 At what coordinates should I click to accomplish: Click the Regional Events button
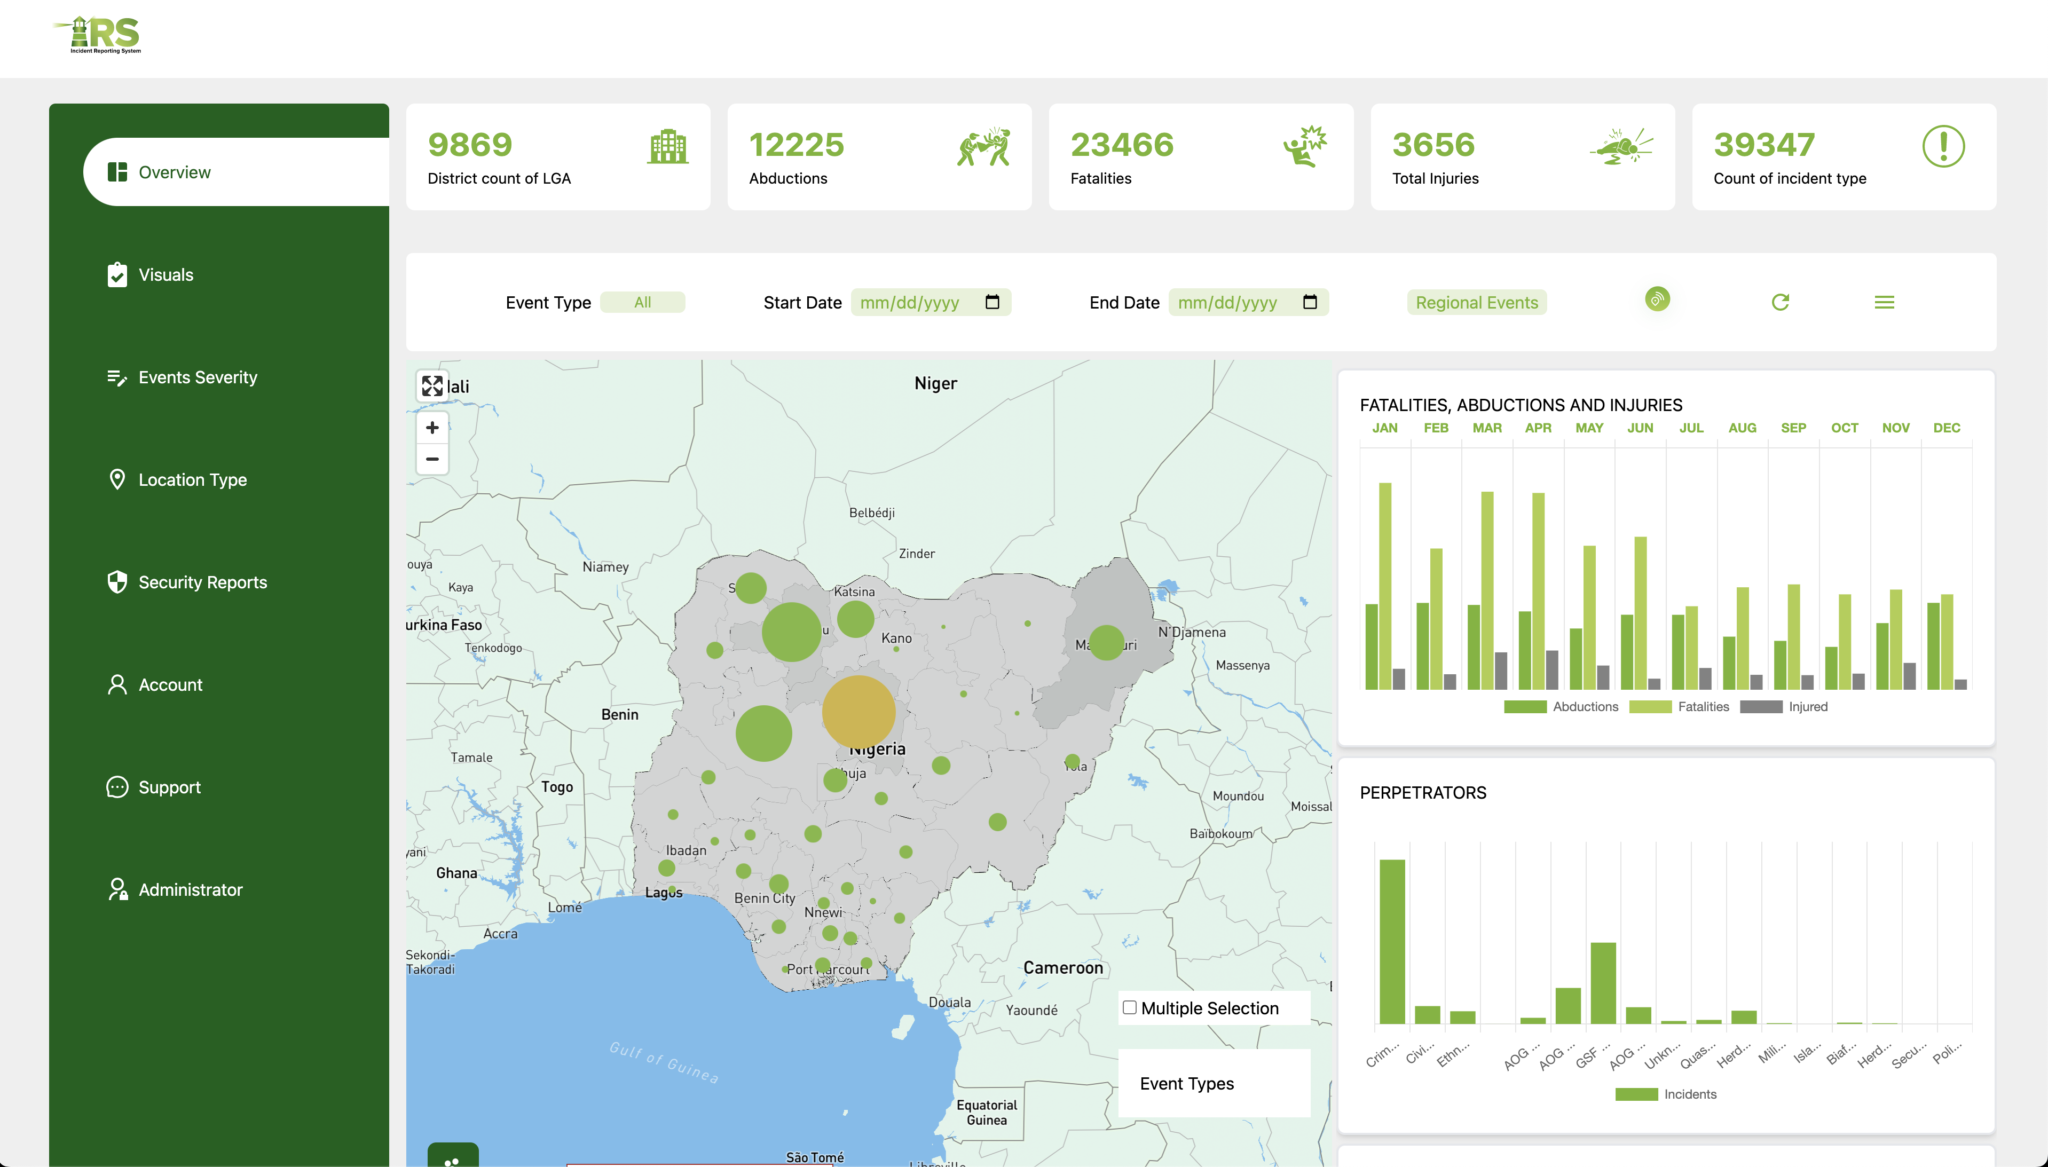[x=1476, y=302]
